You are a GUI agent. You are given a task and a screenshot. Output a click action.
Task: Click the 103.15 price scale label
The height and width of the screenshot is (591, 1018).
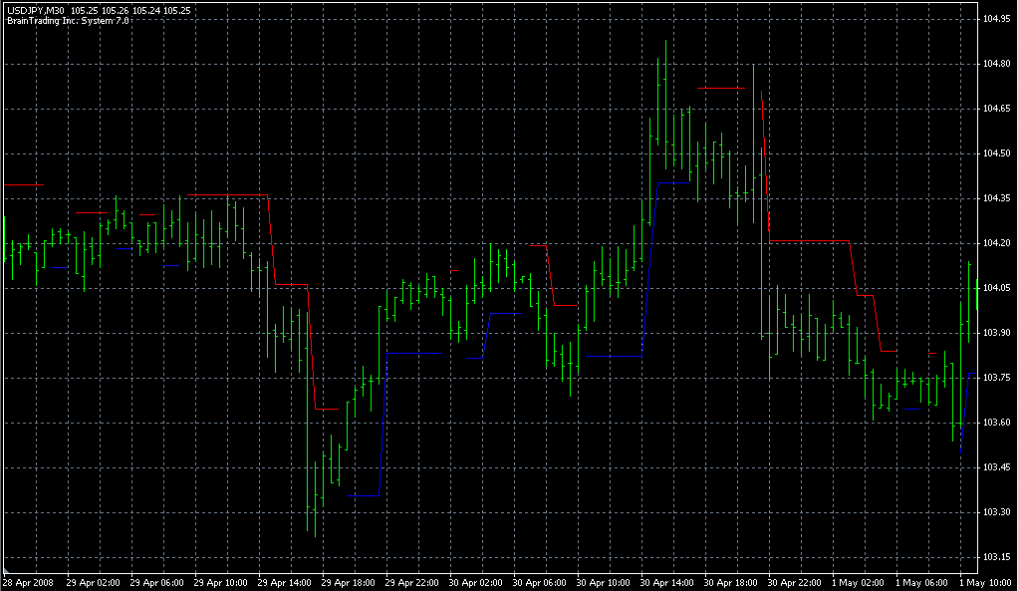coord(996,557)
